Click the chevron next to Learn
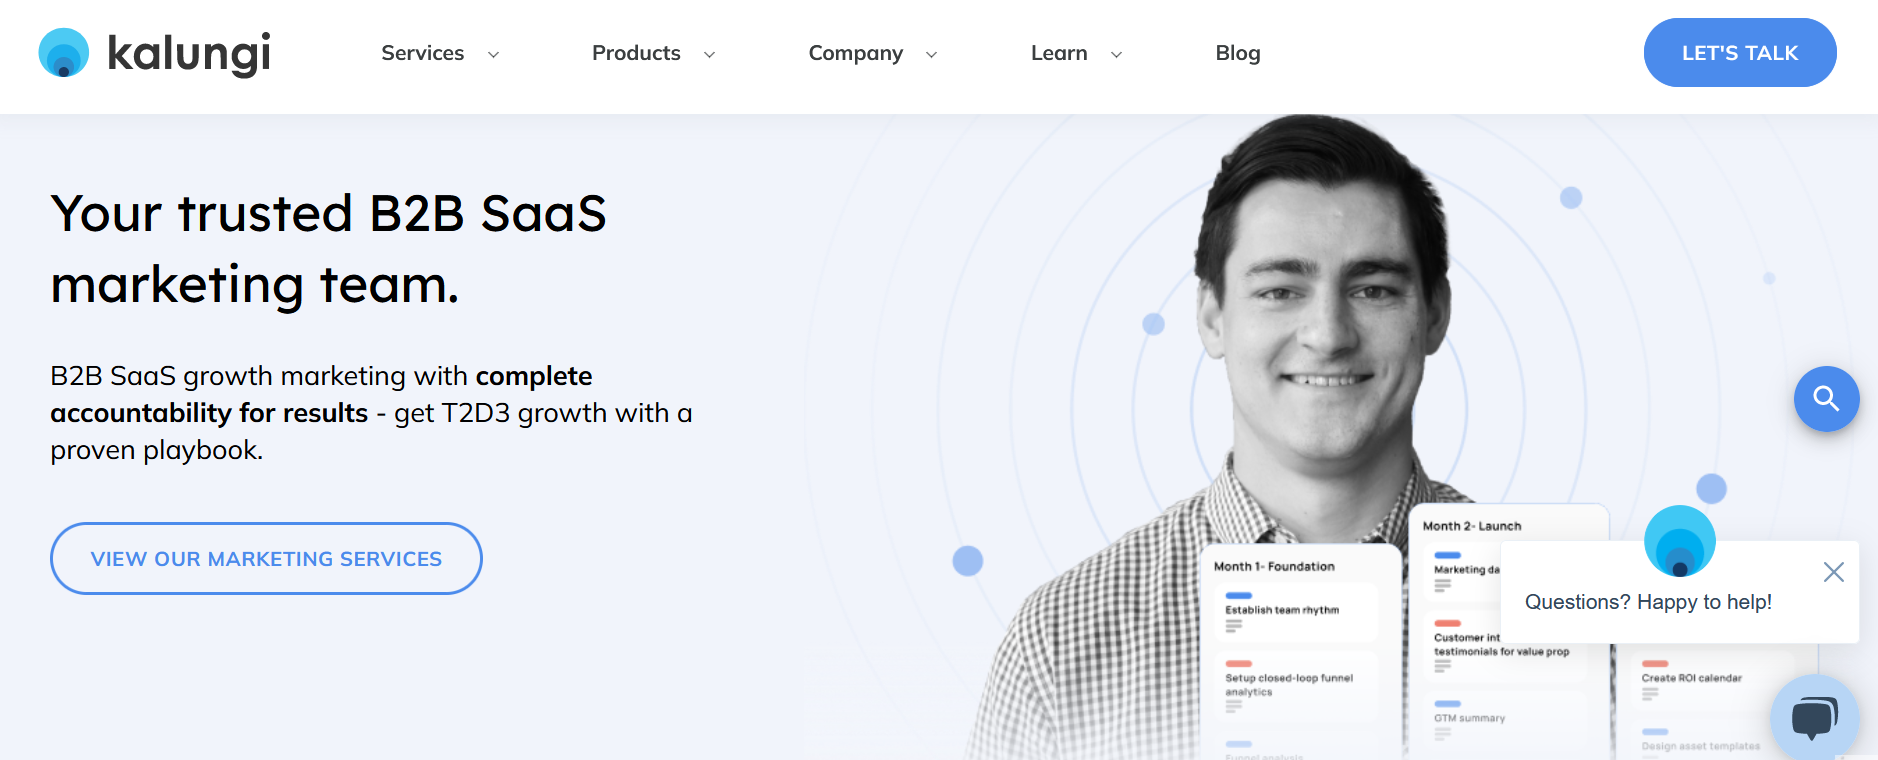Viewport: 1878px width, 760px height. tap(1116, 55)
